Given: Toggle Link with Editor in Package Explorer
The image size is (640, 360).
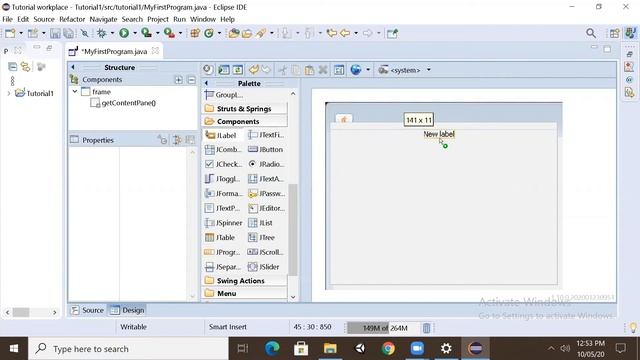Looking at the screenshot, I should (26, 67).
